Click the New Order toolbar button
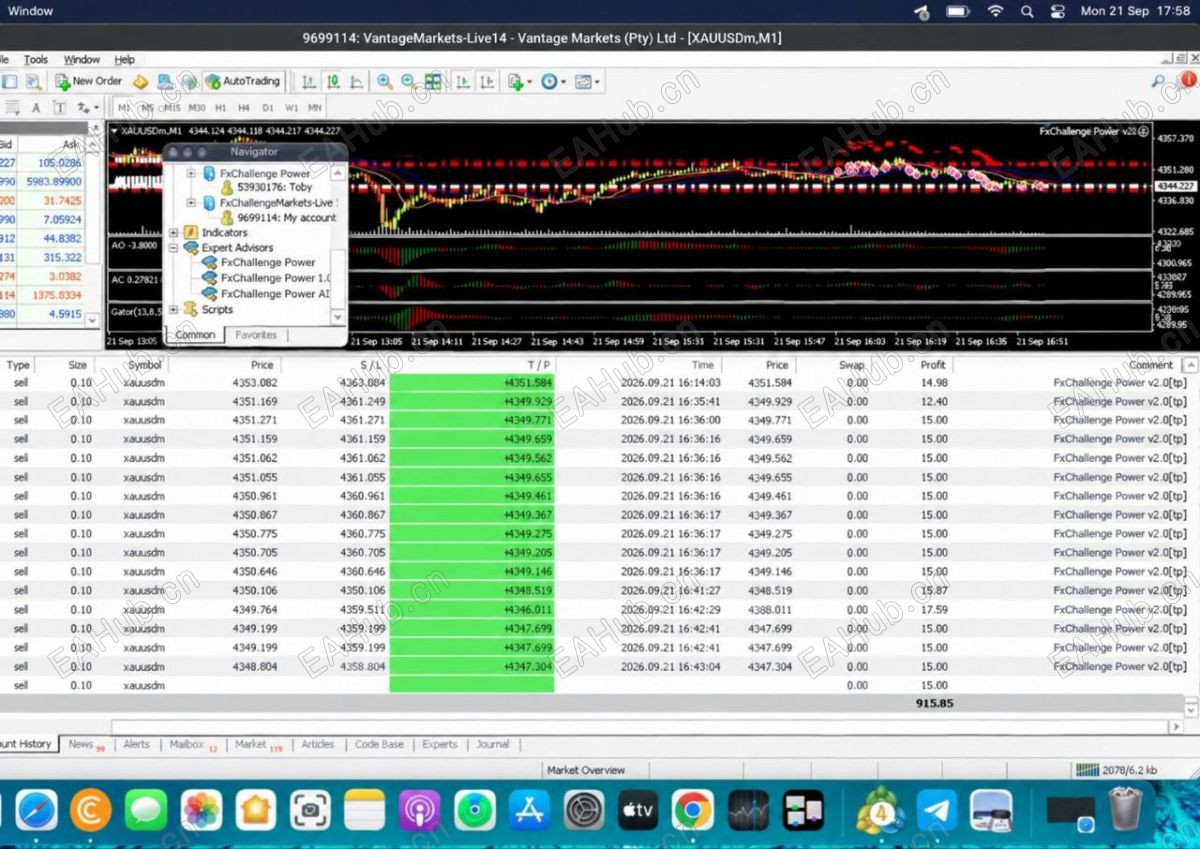The width and height of the screenshot is (1200, 849). [89, 81]
